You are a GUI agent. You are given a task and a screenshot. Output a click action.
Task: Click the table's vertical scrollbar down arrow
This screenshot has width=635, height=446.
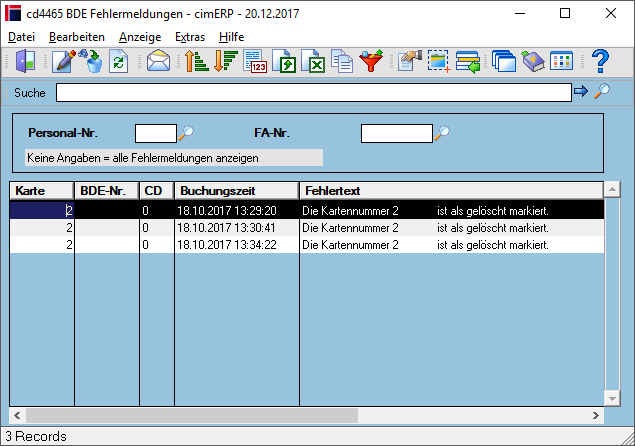pyautogui.click(x=612, y=399)
